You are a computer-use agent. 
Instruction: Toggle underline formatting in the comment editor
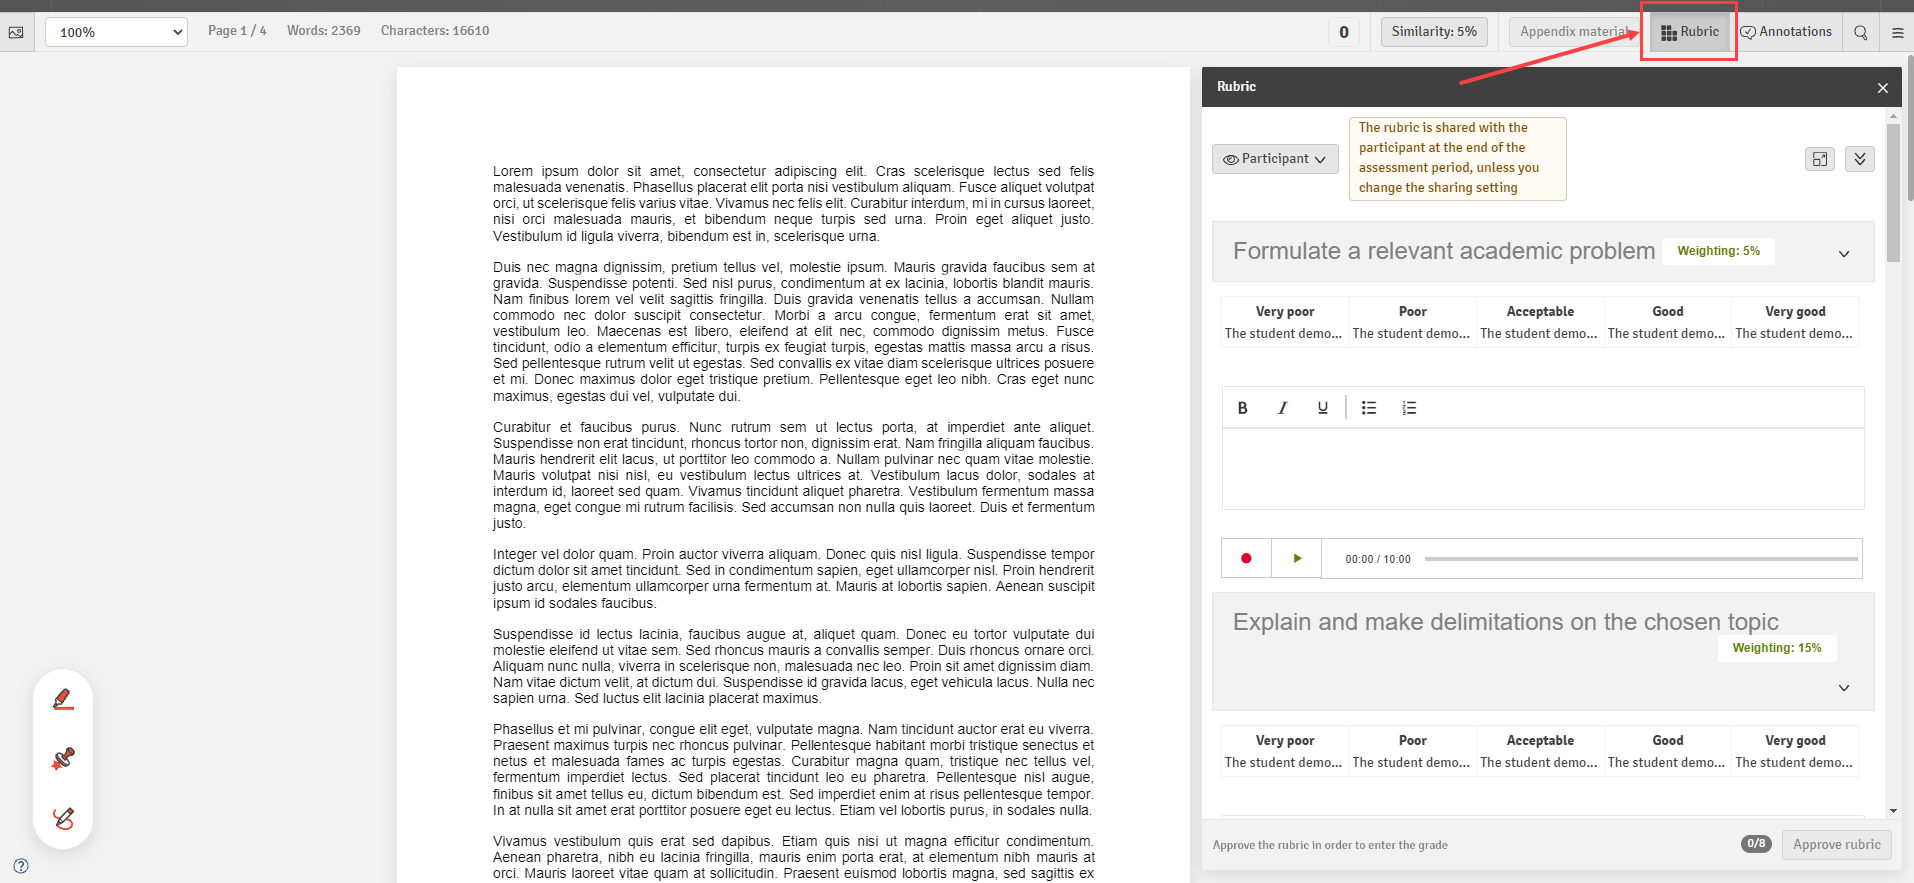[x=1323, y=408]
